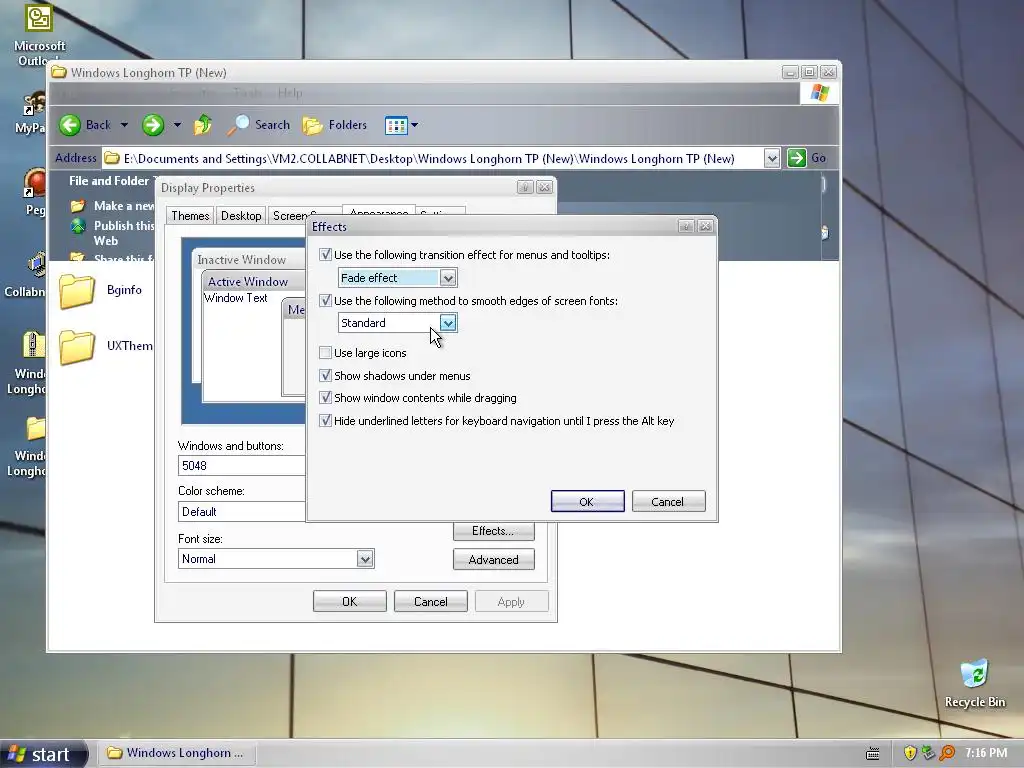Image resolution: width=1024 pixels, height=768 pixels.
Task: Click the Active Window preview title
Action: [248, 281]
